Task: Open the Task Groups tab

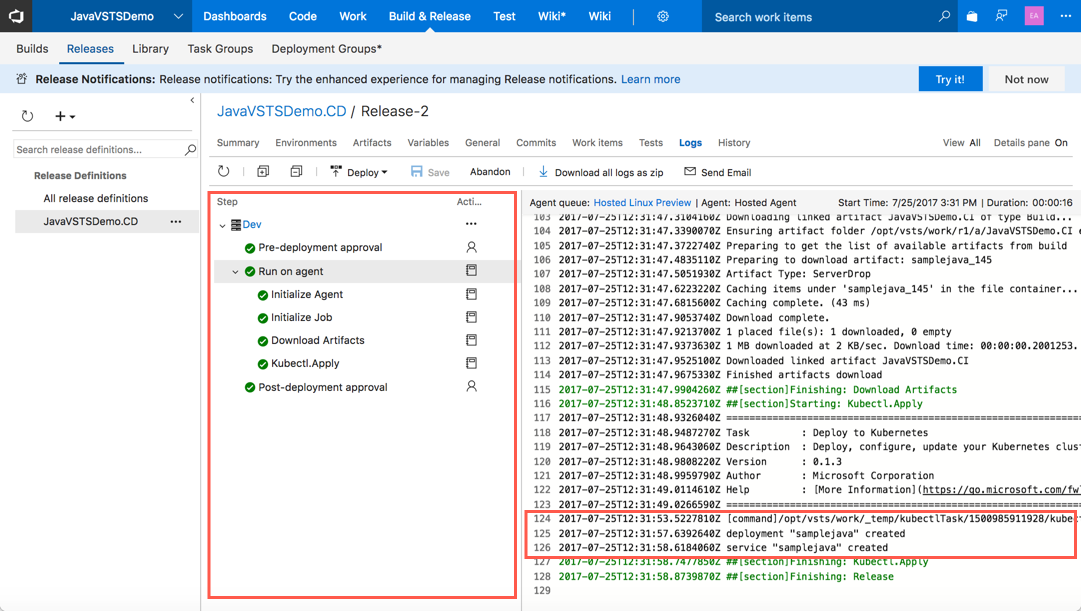Action: pyautogui.click(x=220, y=49)
